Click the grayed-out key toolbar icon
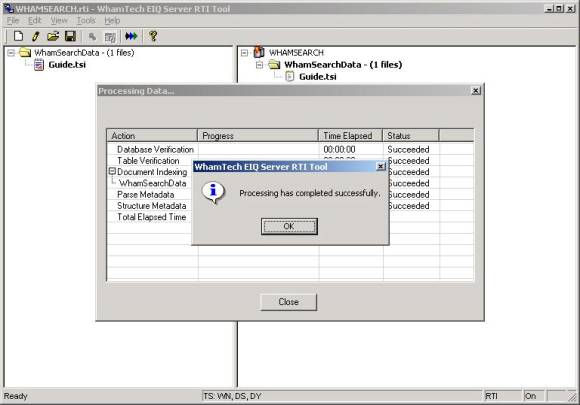Screen dimensions: 580x405 92,36
